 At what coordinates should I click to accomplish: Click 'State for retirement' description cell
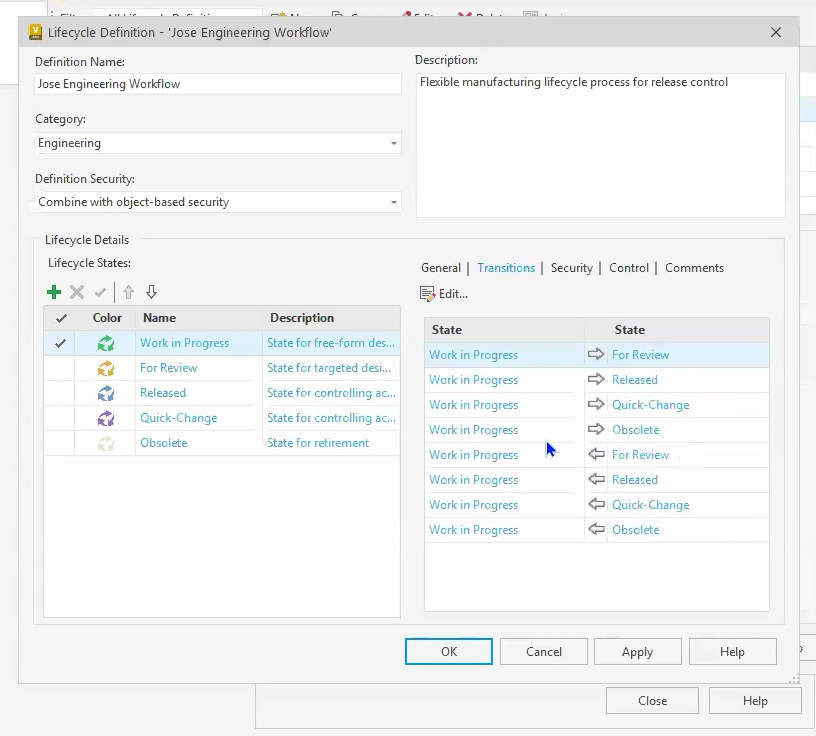[318, 443]
